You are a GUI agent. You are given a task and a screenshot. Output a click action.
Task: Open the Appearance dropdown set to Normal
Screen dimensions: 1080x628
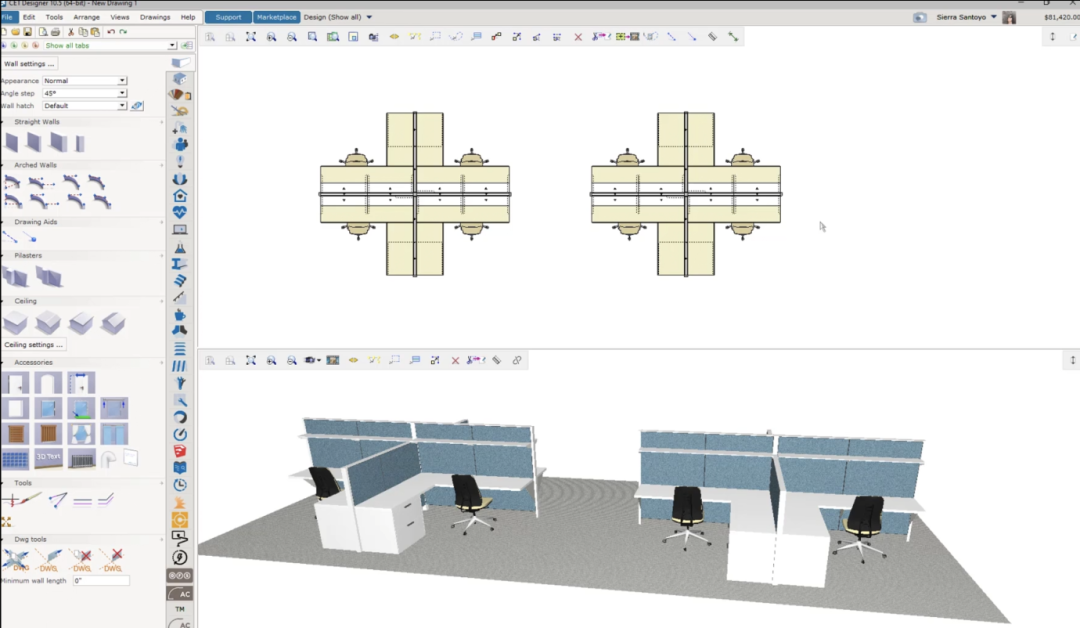(x=85, y=81)
